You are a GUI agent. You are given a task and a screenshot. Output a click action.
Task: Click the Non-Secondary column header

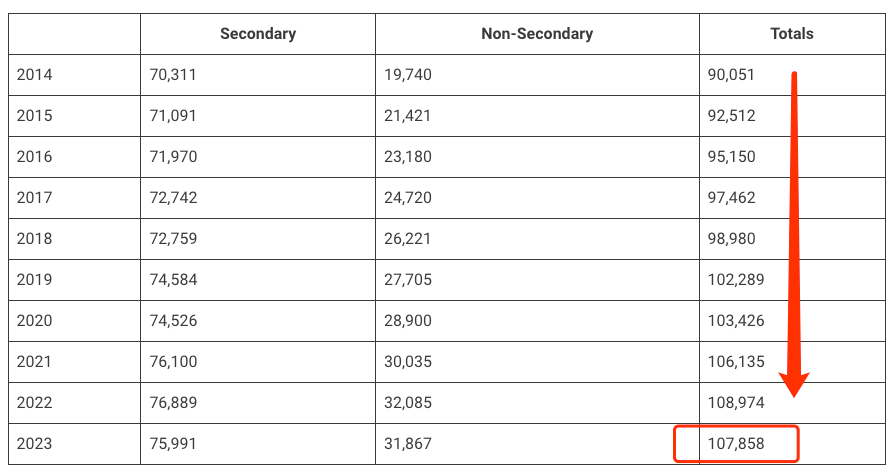click(x=537, y=34)
